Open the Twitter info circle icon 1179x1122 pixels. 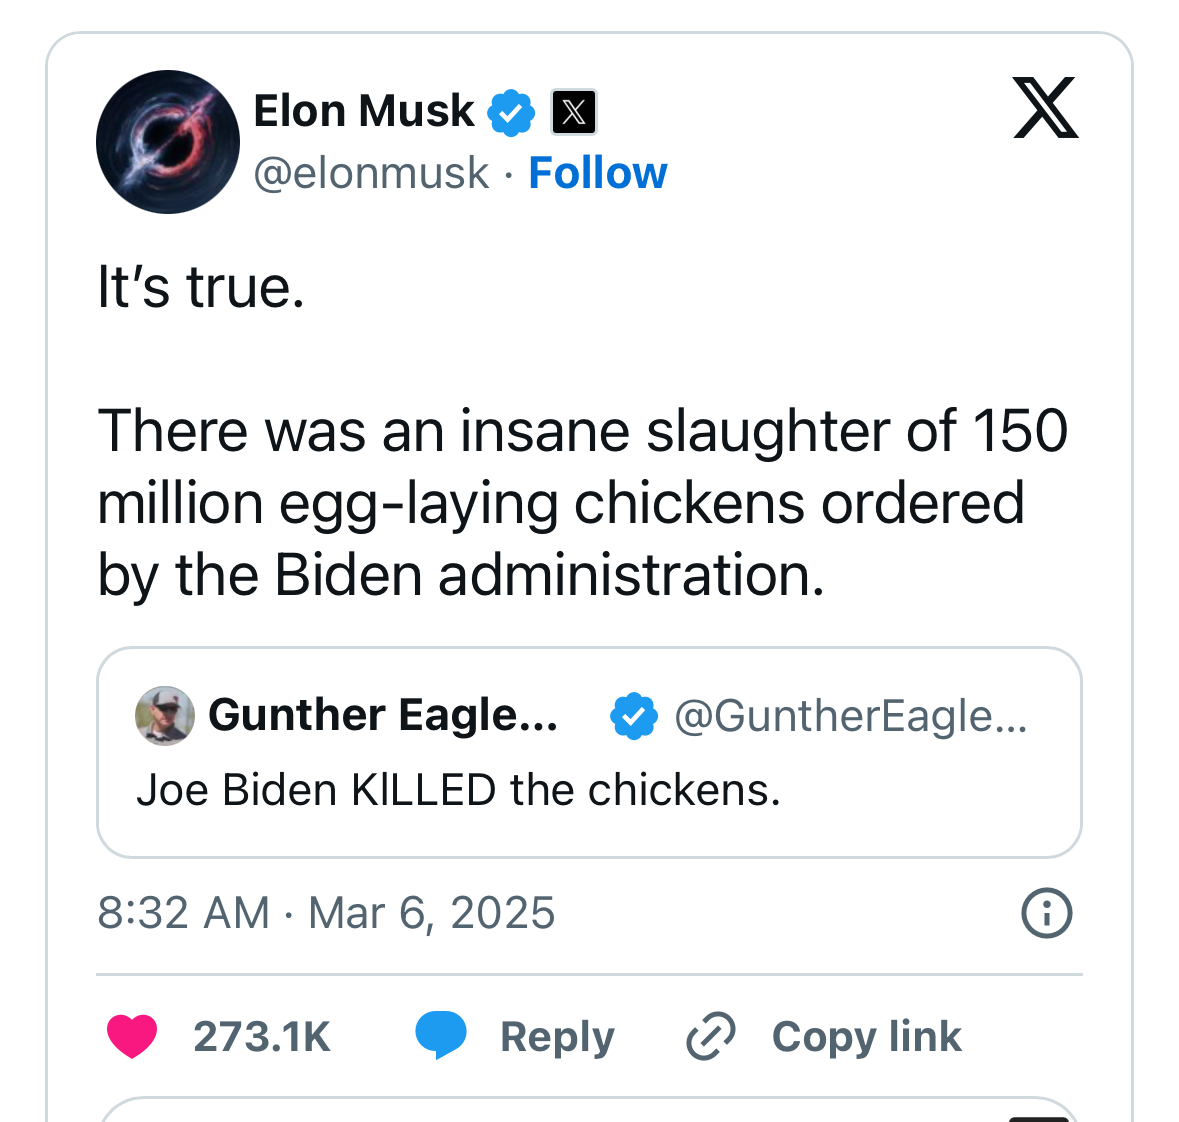(x=1046, y=913)
